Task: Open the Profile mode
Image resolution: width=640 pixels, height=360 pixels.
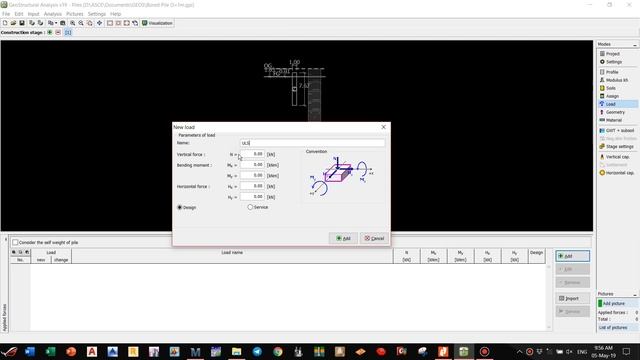Action: pyautogui.click(x=617, y=72)
